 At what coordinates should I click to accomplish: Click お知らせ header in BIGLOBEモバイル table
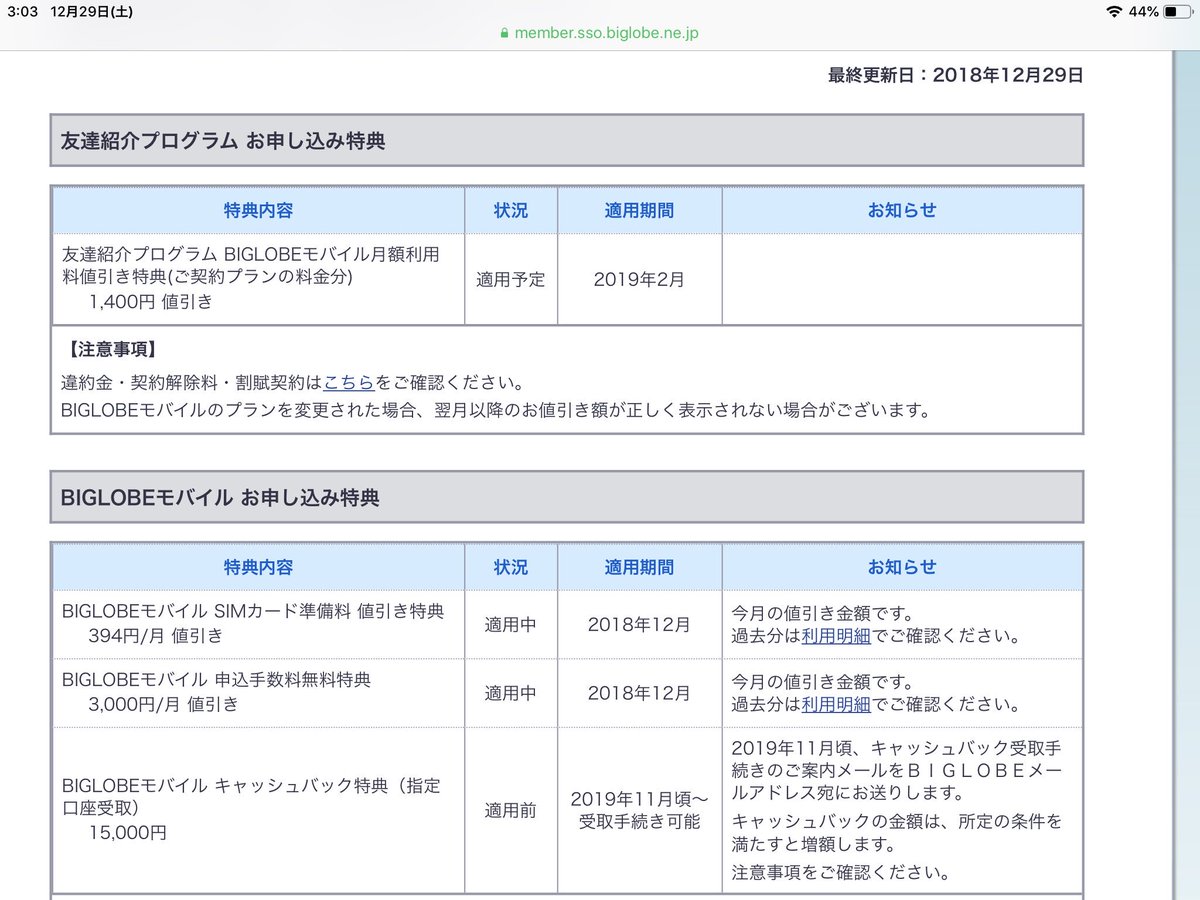tap(902, 567)
